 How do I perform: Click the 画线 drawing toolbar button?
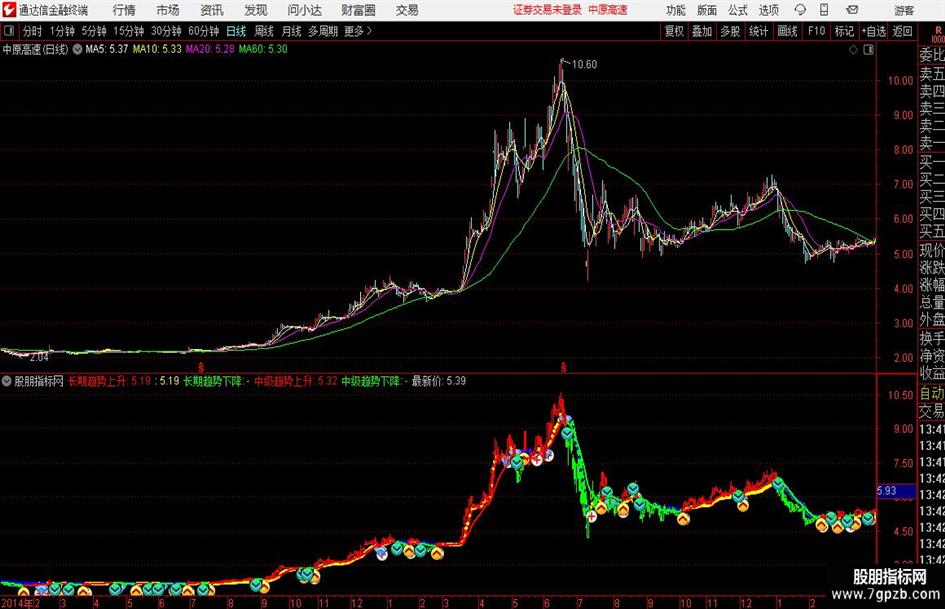point(787,31)
